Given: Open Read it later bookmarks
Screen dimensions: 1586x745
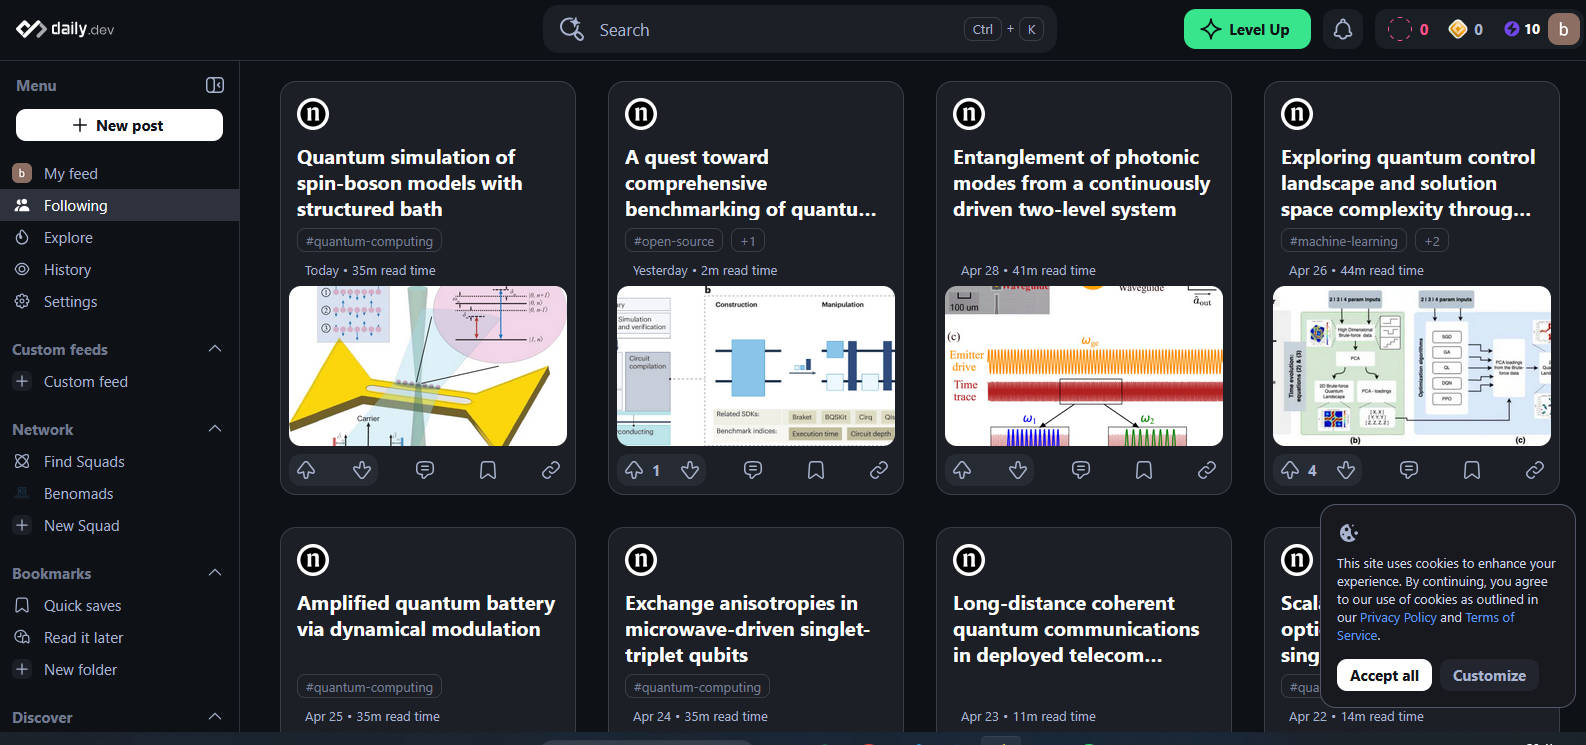Looking at the screenshot, I should click(120, 637).
